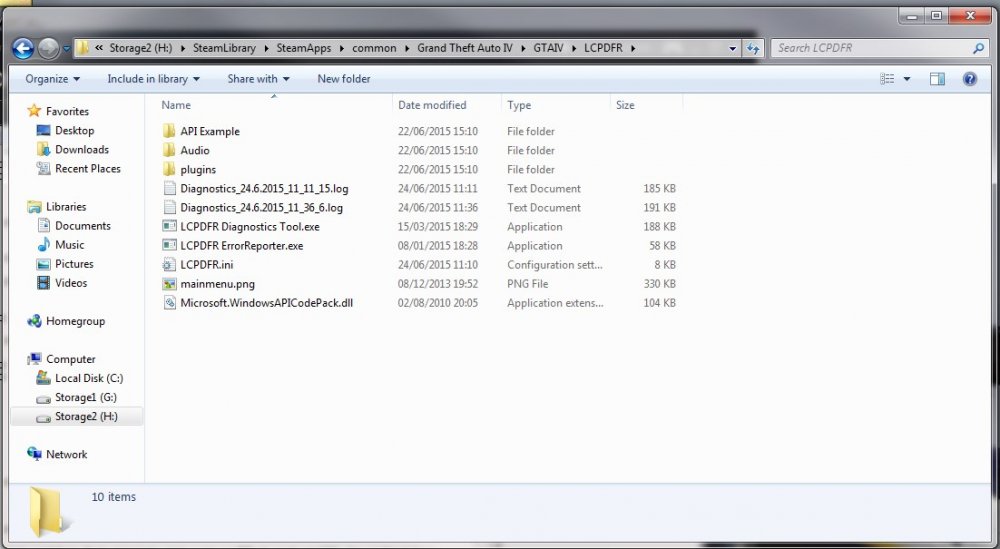The width and height of the screenshot is (1000, 549).
Task: Click Grand Theft Auto IV breadcrumb
Action: pyautogui.click(x=464, y=48)
